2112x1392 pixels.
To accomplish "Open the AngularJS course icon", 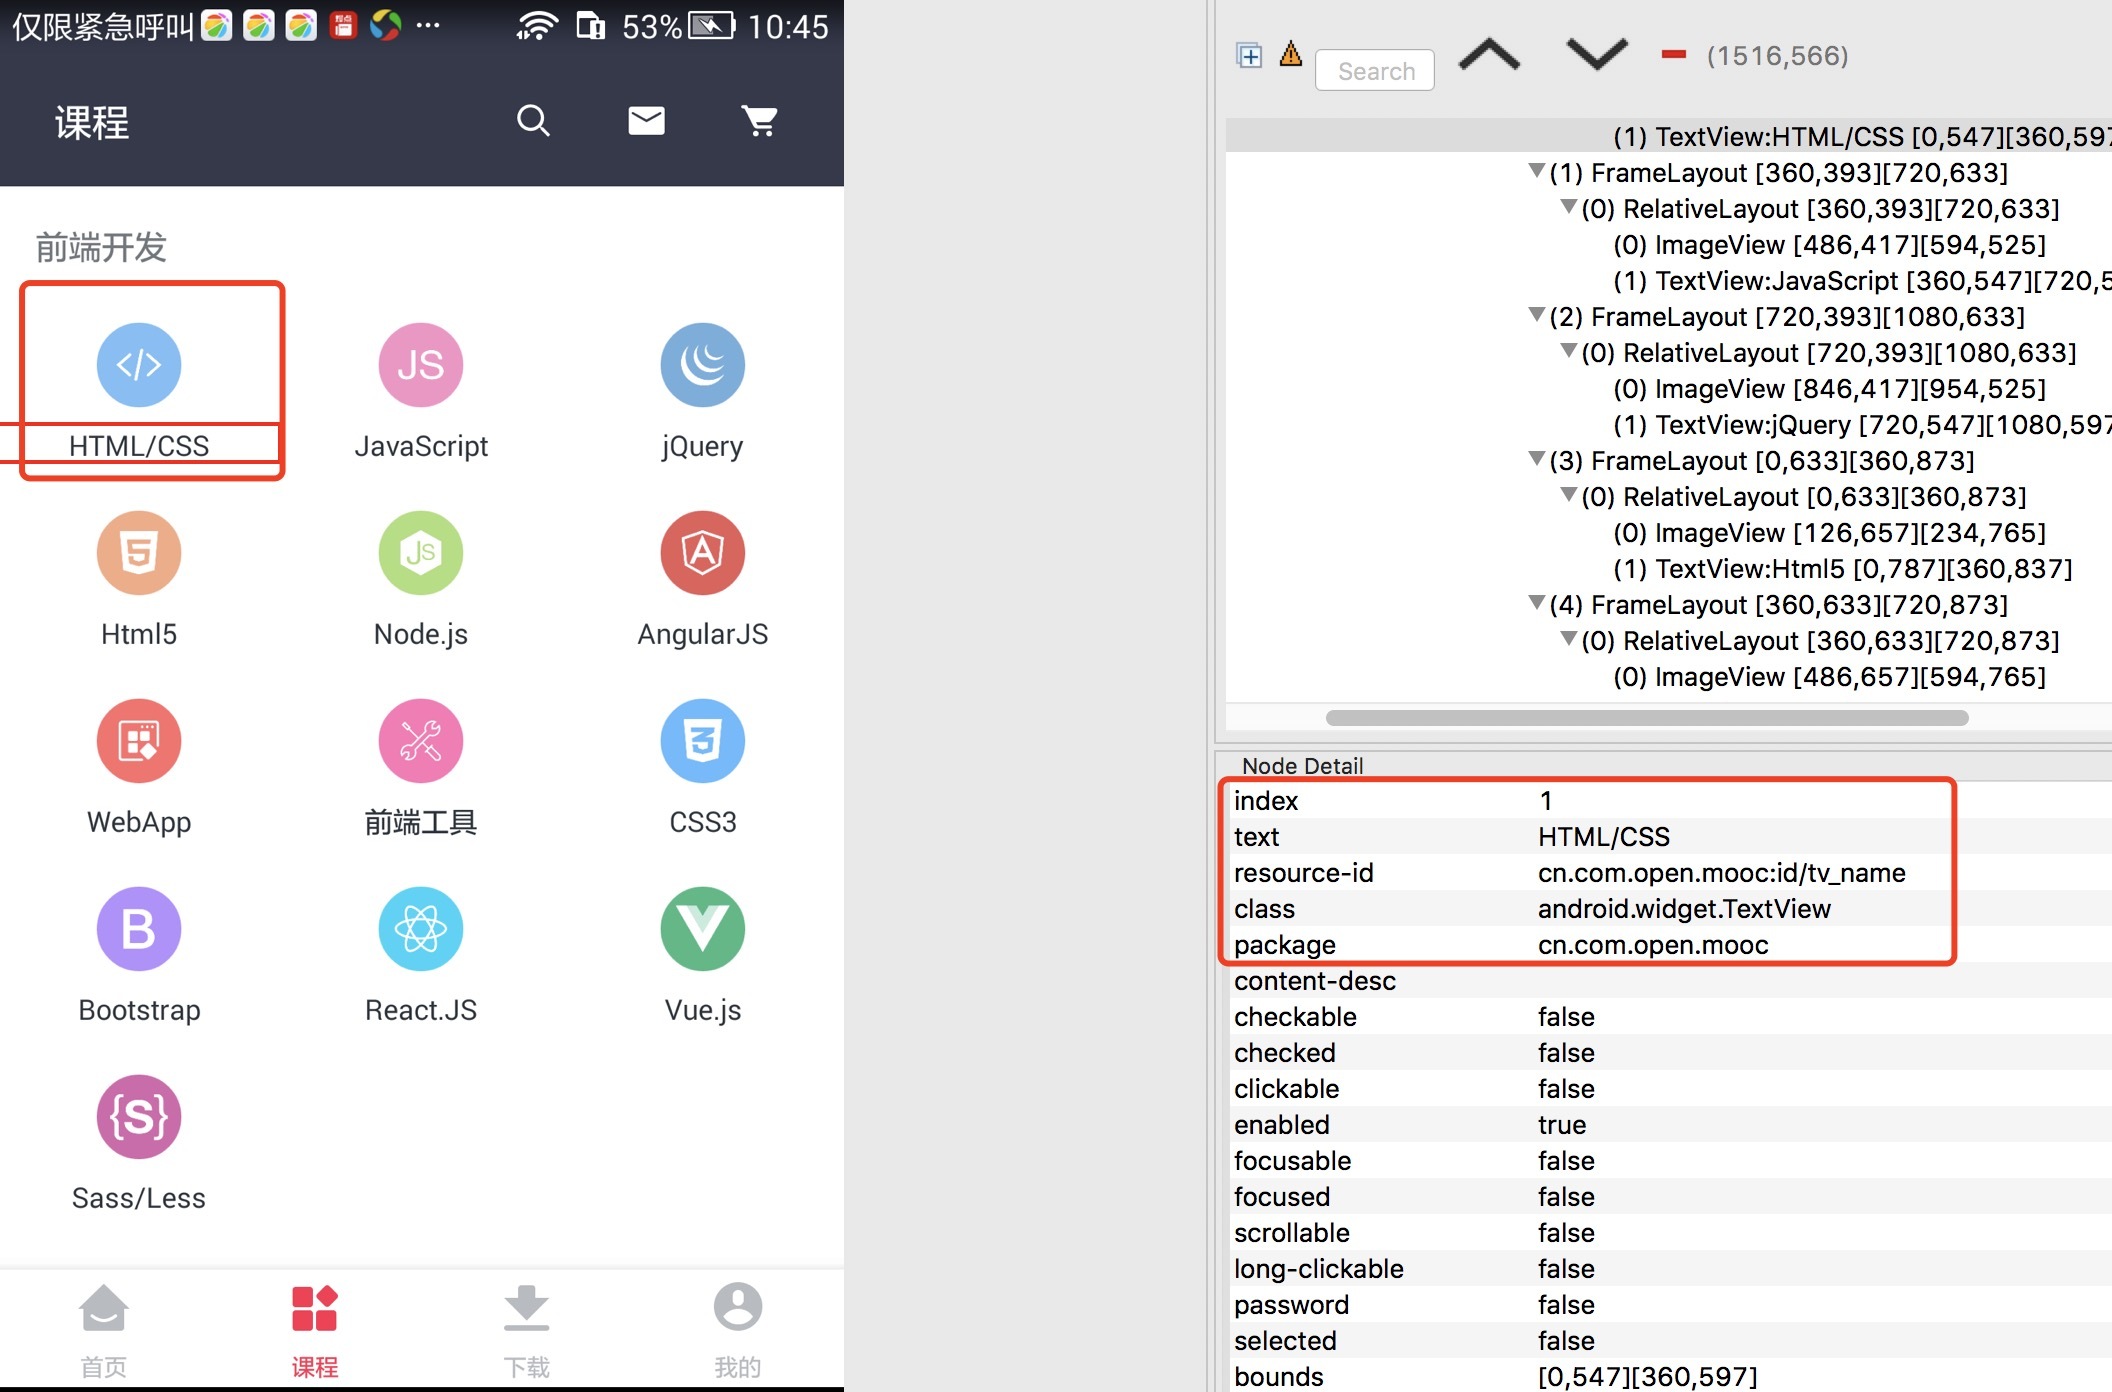I will (x=703, y=553).
